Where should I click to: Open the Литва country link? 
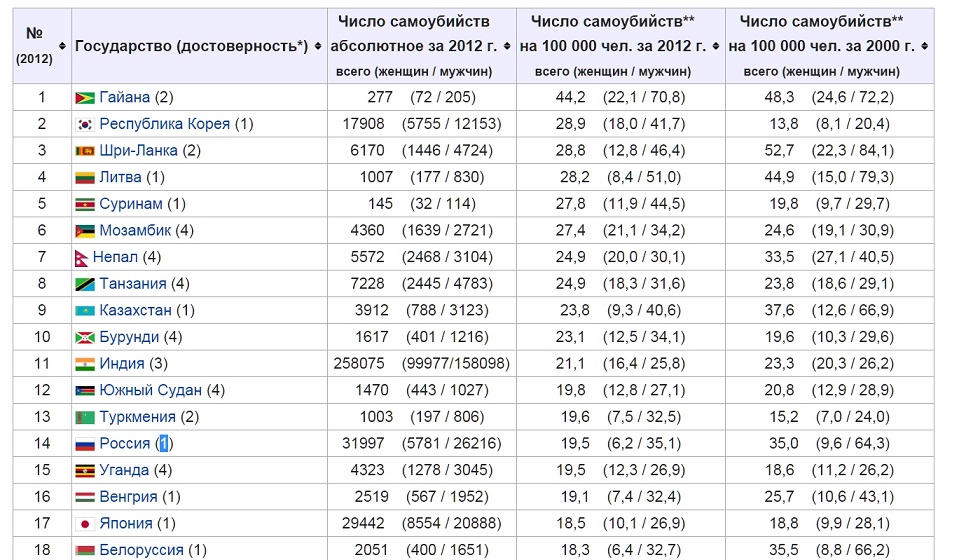[120, 177]
